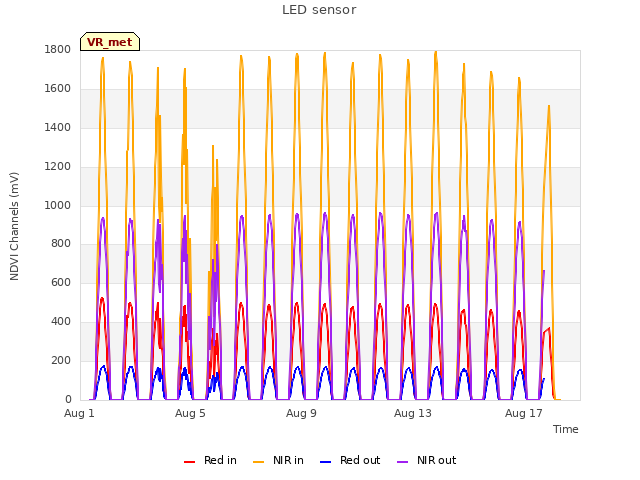Click the 0 y-axis tick label

[68, 399]
